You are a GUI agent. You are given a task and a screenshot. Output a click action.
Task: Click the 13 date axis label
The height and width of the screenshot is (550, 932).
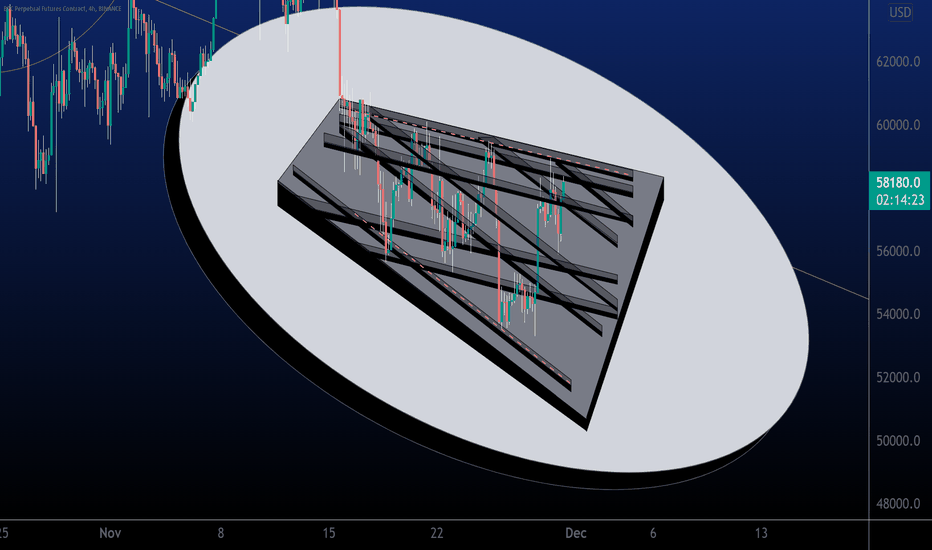(x=761, y=533)
